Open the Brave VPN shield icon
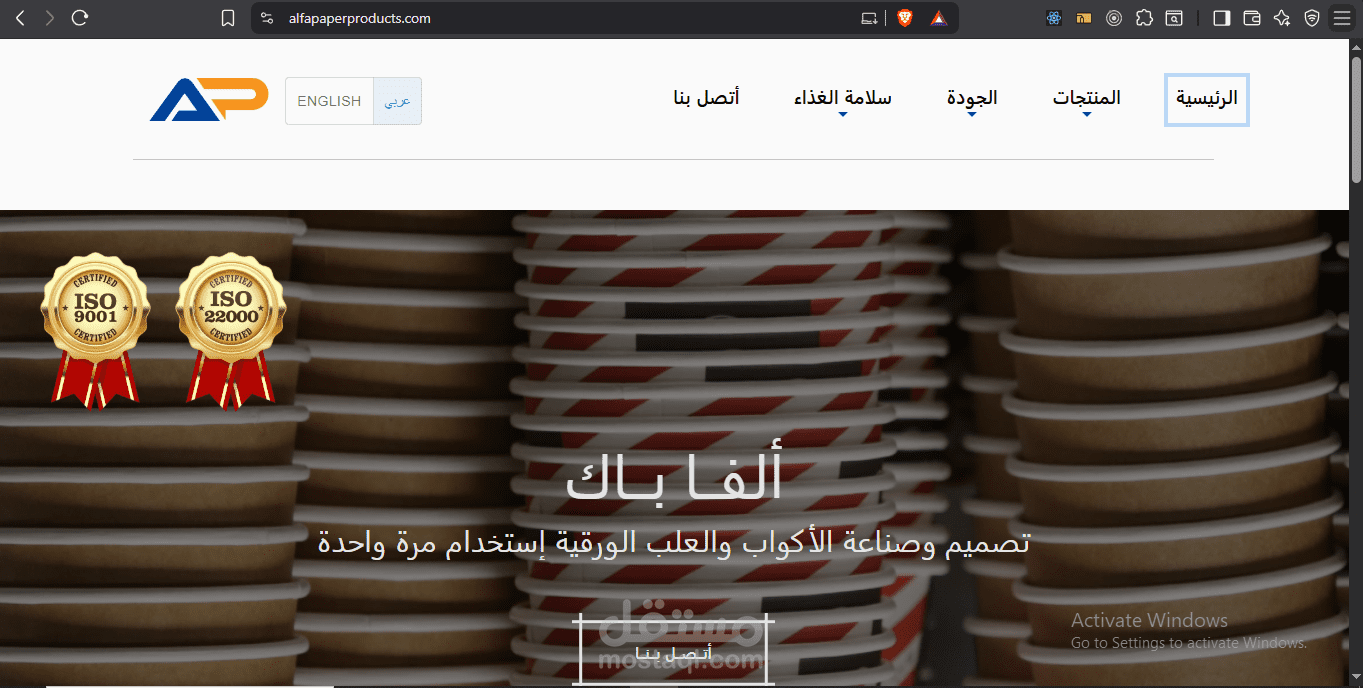Image resolution: width=1363 pixels, height=688 pixels. (x=1312, y=18)
